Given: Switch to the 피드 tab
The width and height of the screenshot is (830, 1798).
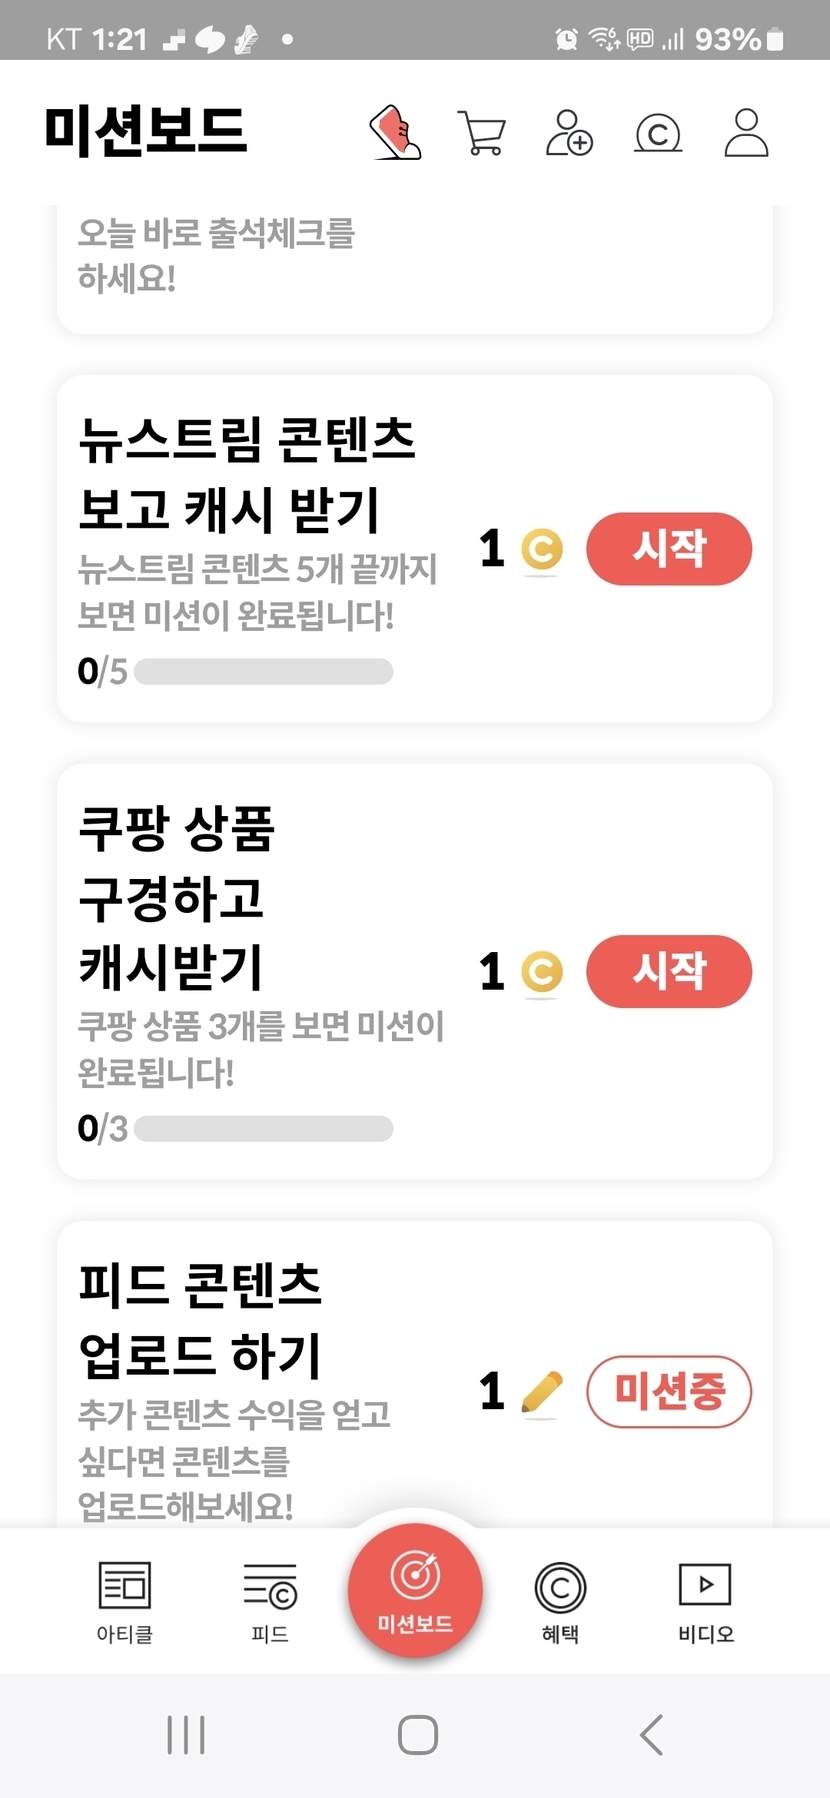Looking at the screenshot, I should pyautogui.click(x=270, y=1601).
